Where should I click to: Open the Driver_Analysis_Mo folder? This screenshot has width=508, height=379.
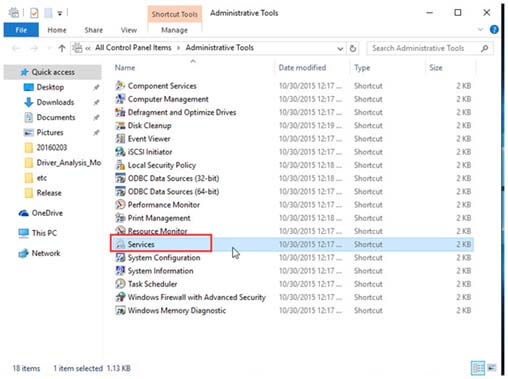69,163
